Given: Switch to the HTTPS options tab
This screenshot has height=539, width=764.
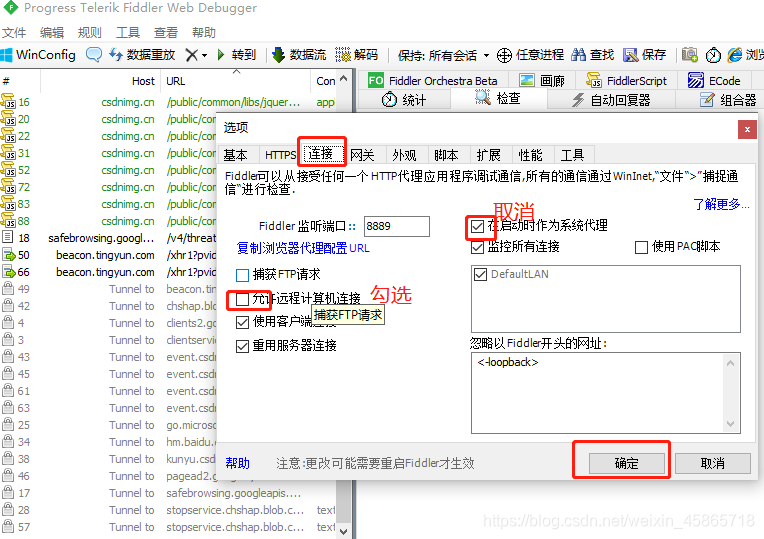Looking at the screenshot, I should coord(280,155).
